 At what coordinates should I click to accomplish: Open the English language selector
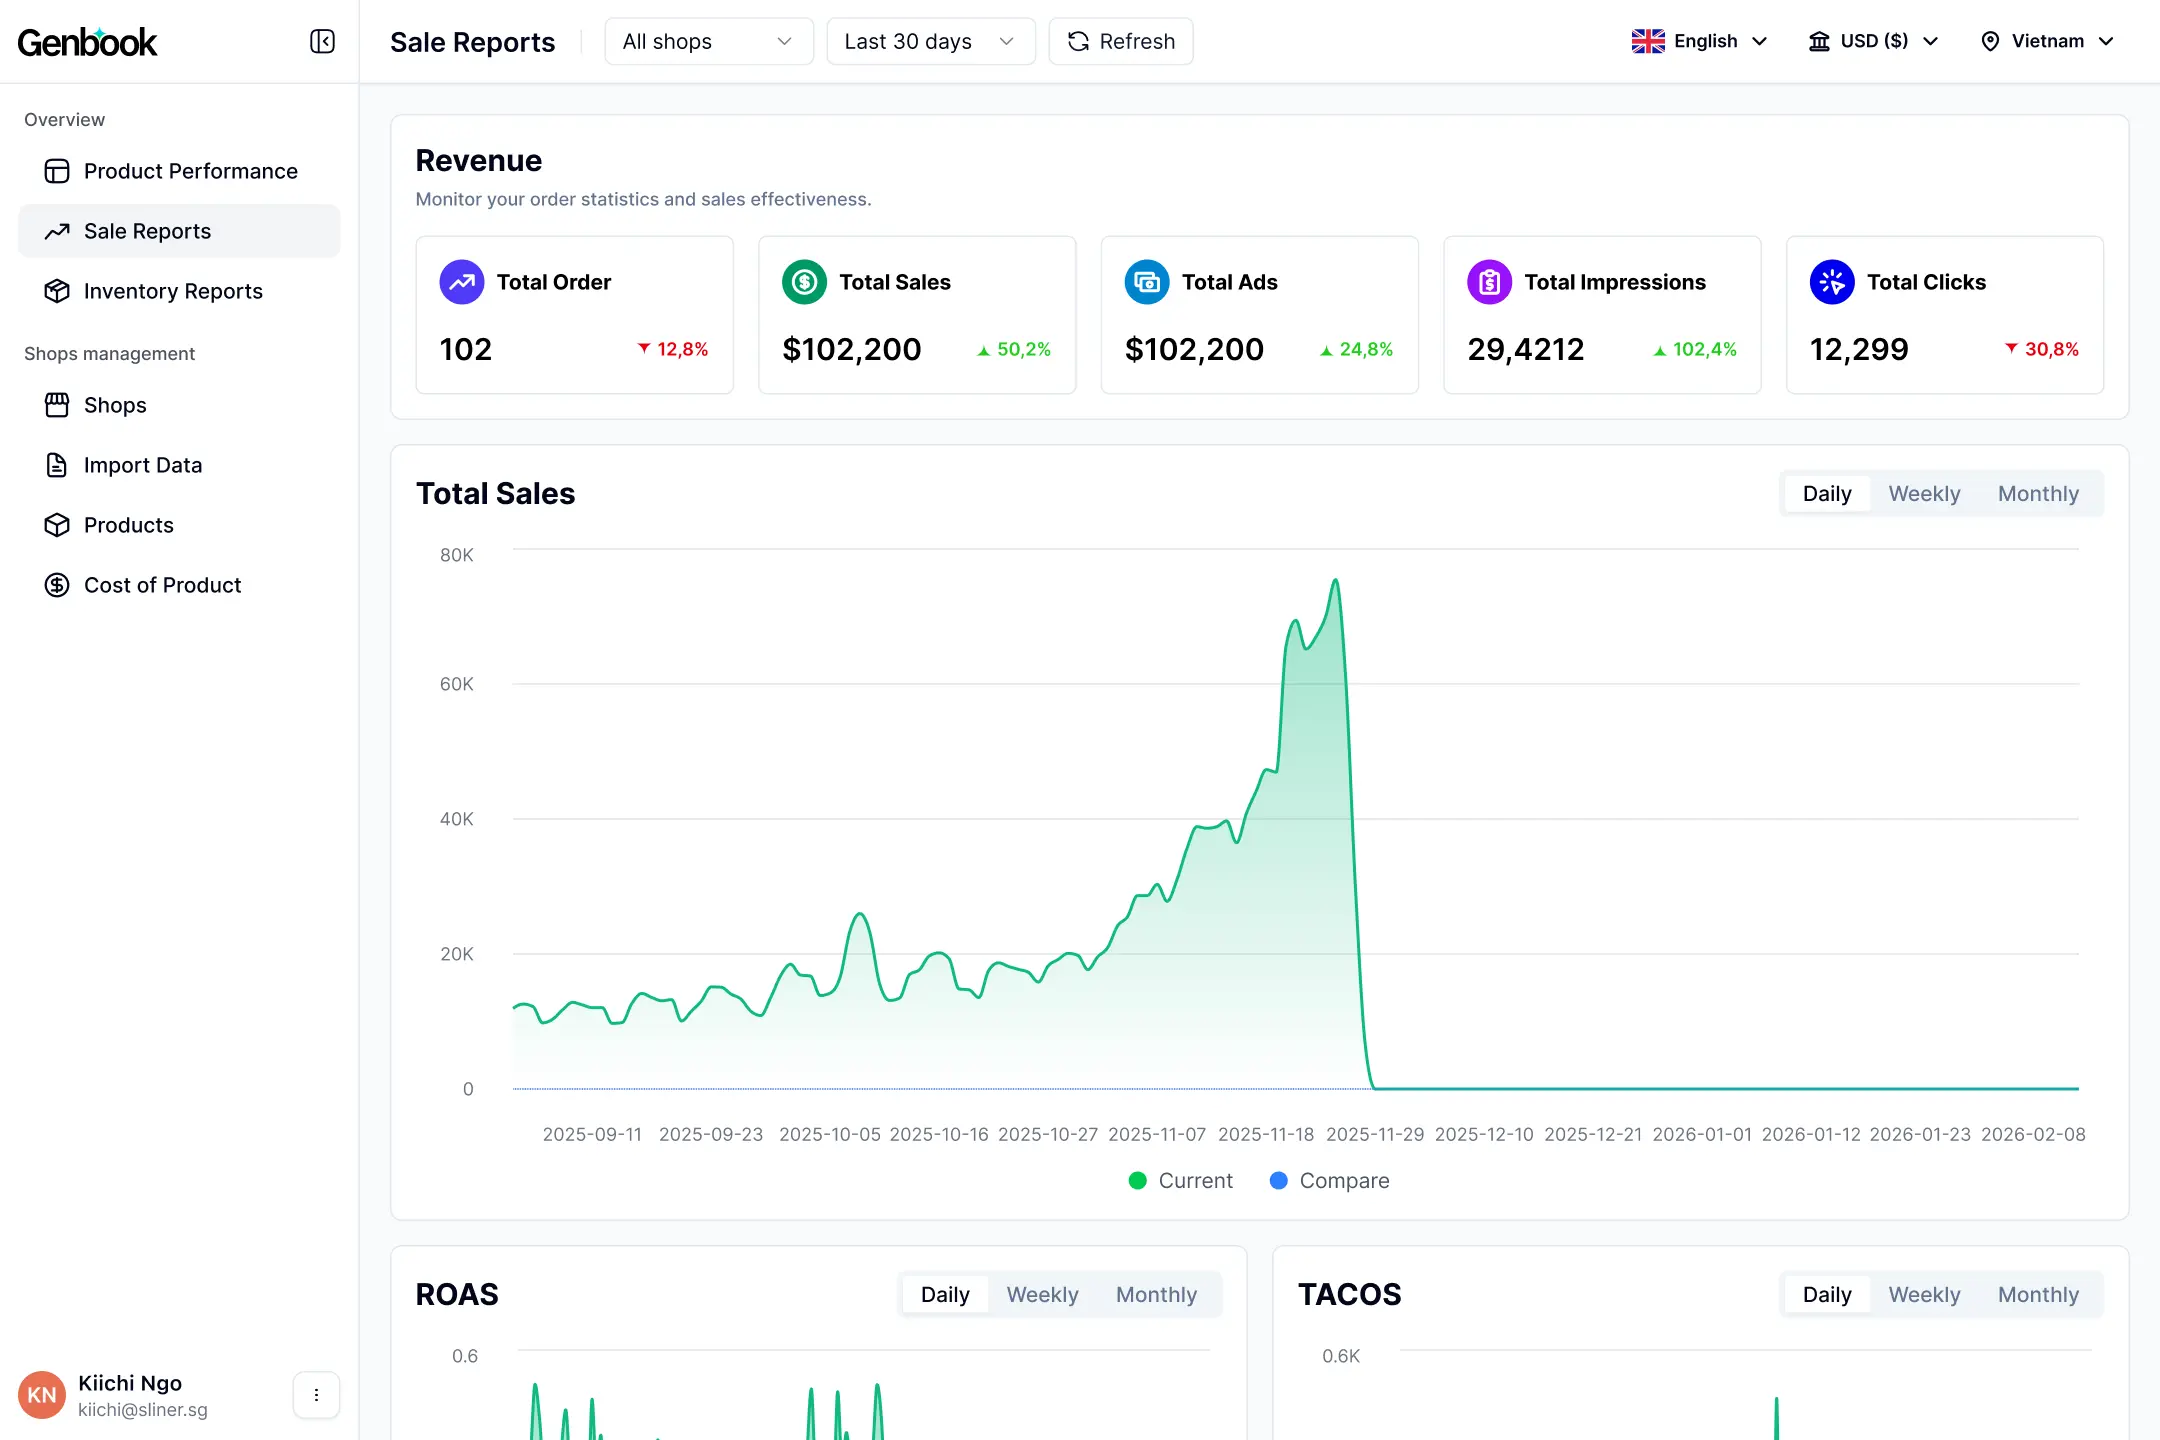[x=1700, y=41]
